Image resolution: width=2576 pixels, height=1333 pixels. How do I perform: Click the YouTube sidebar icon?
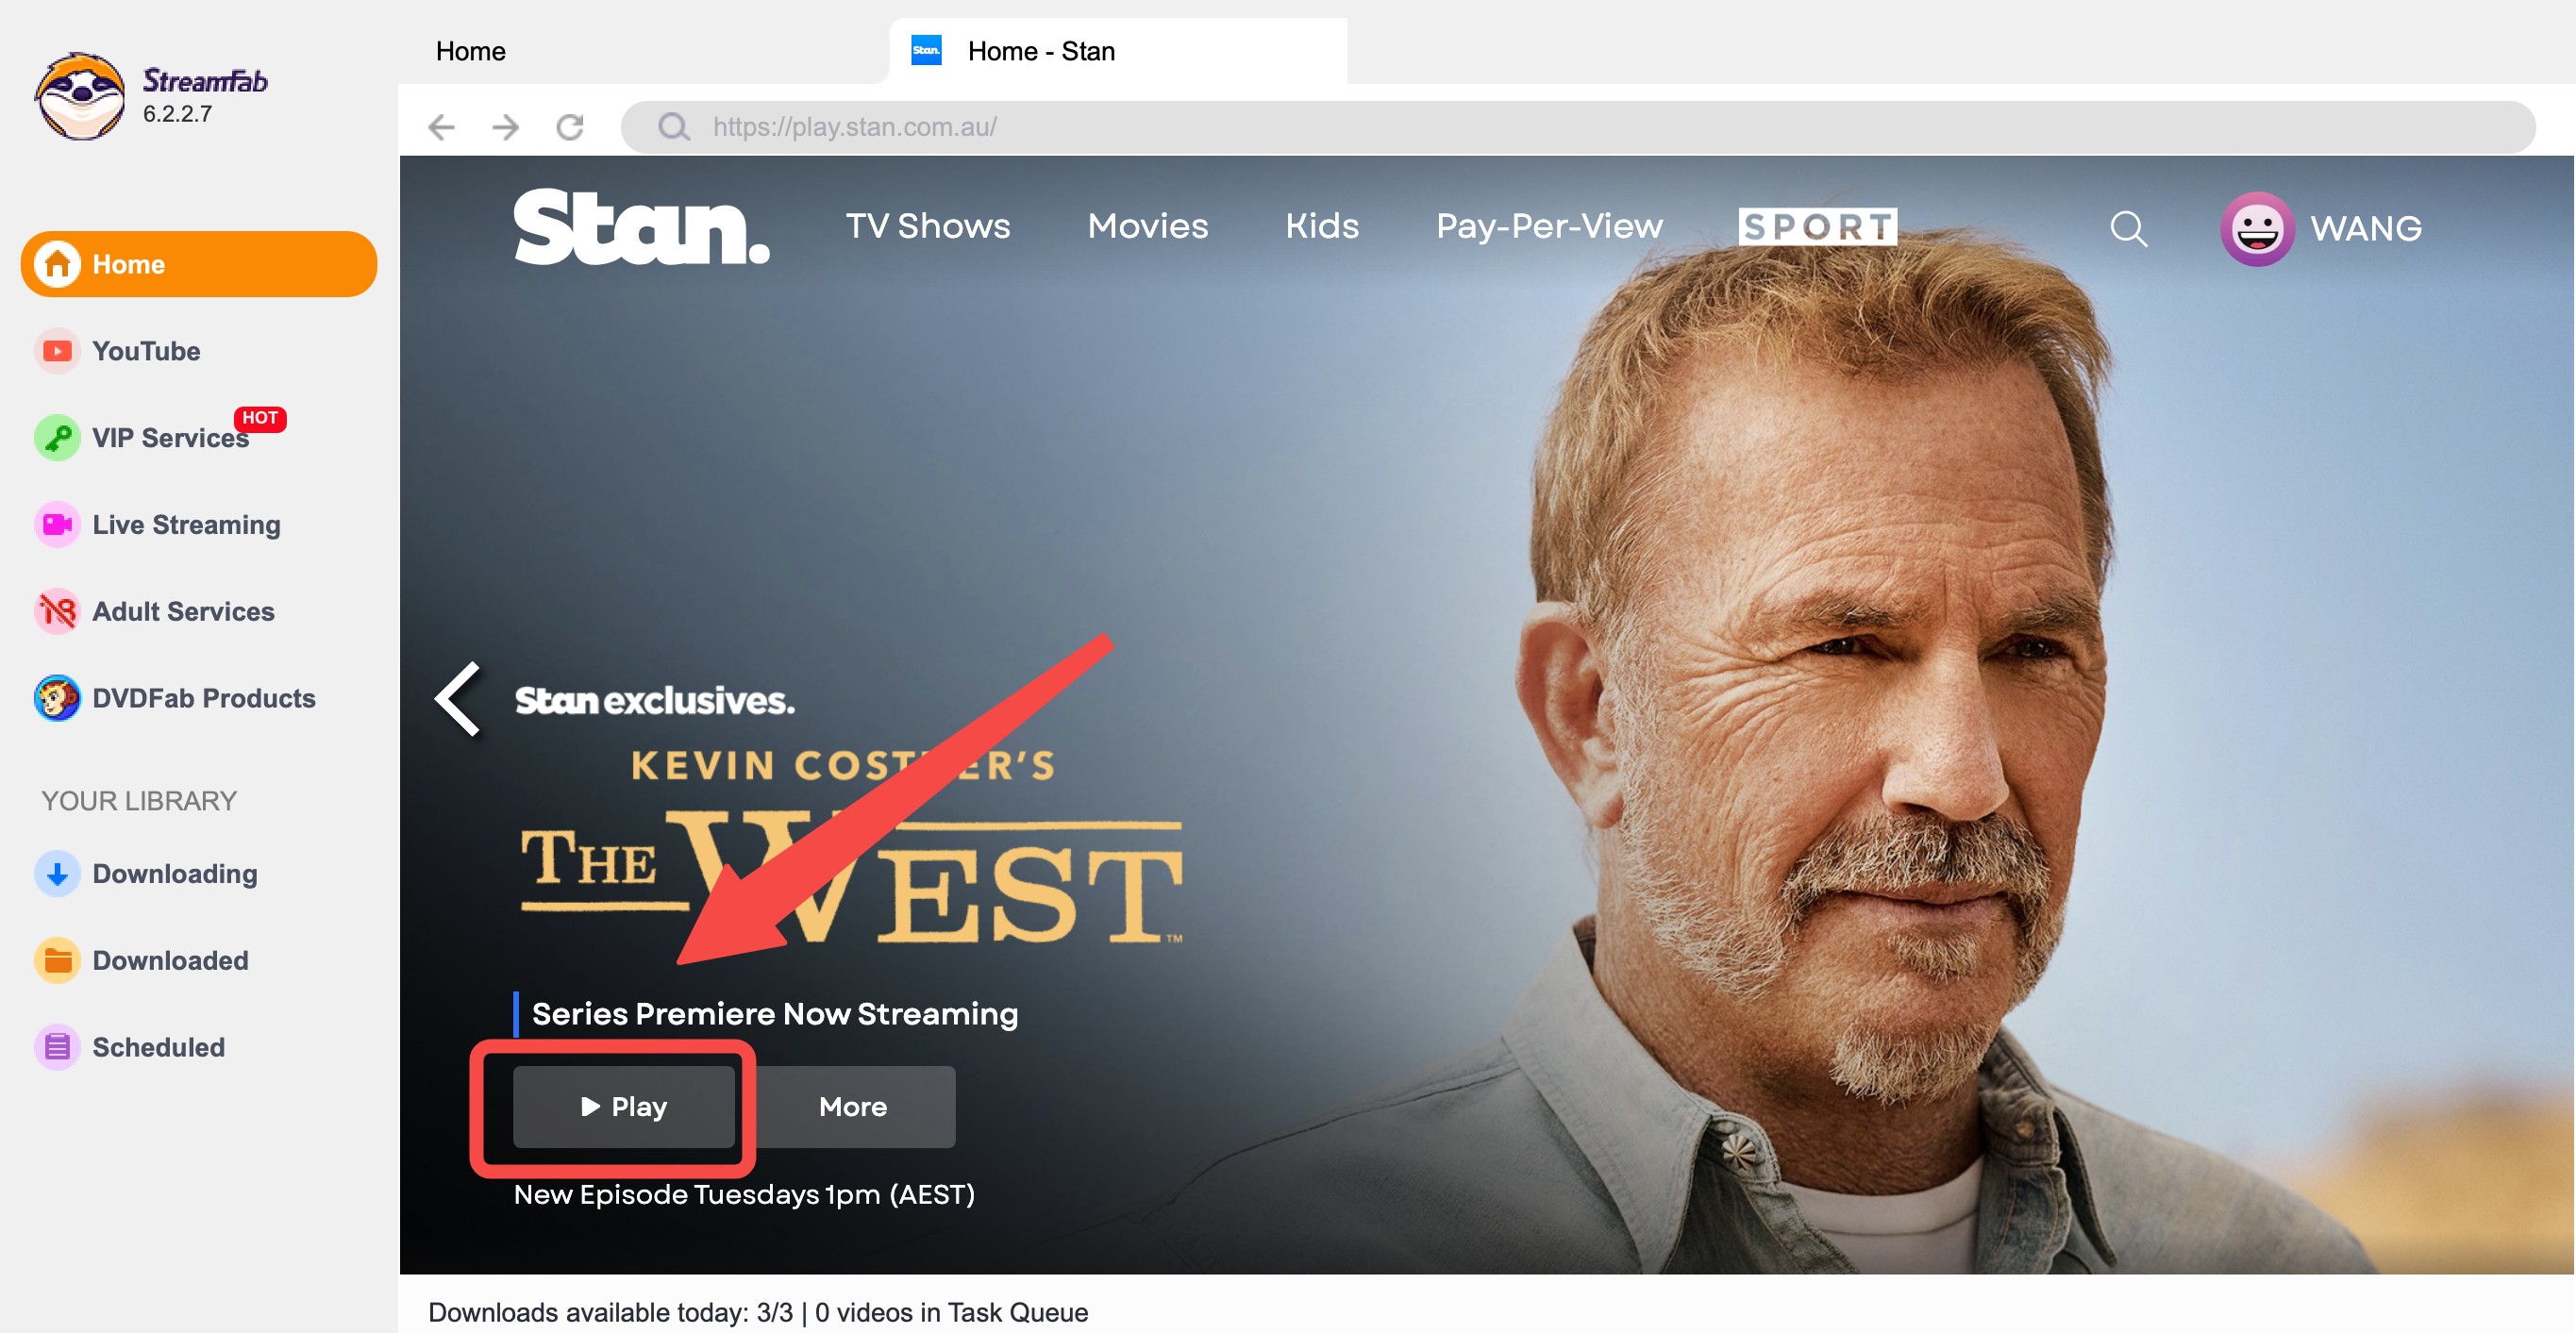[x=57, y=351]
